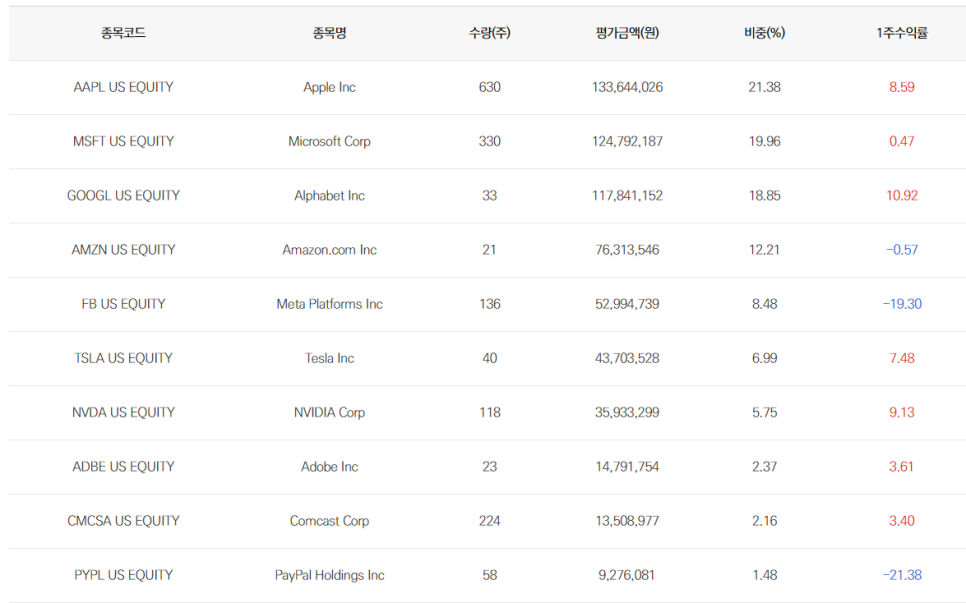Click the valuation amount 117,841,152
The width and height of the screenshot is (966, 603).
[x=627, y=195]
